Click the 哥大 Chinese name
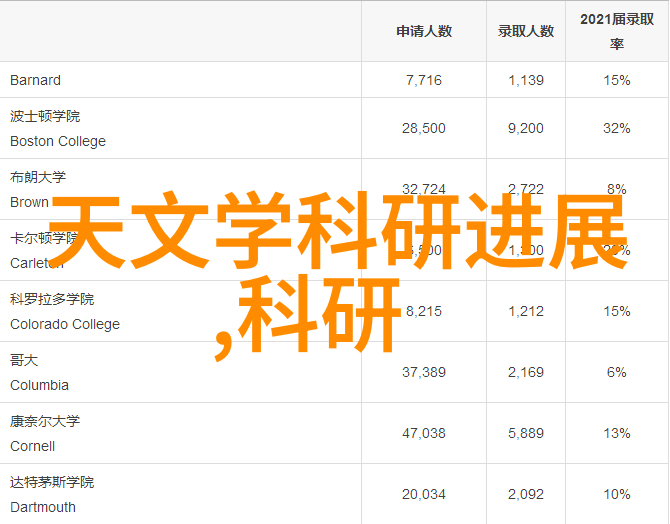The image size is (670, 524). 24,360
